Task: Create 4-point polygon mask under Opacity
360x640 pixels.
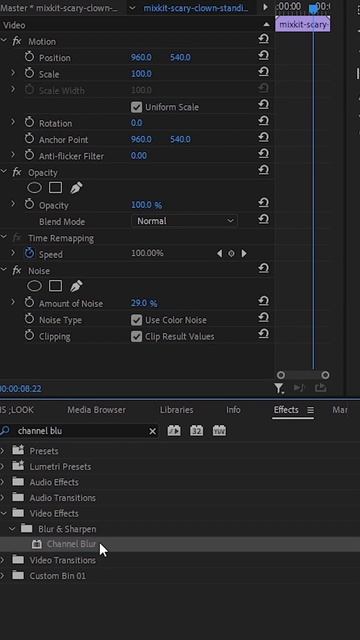Action: pyautogui.click(x=56, y=188)
